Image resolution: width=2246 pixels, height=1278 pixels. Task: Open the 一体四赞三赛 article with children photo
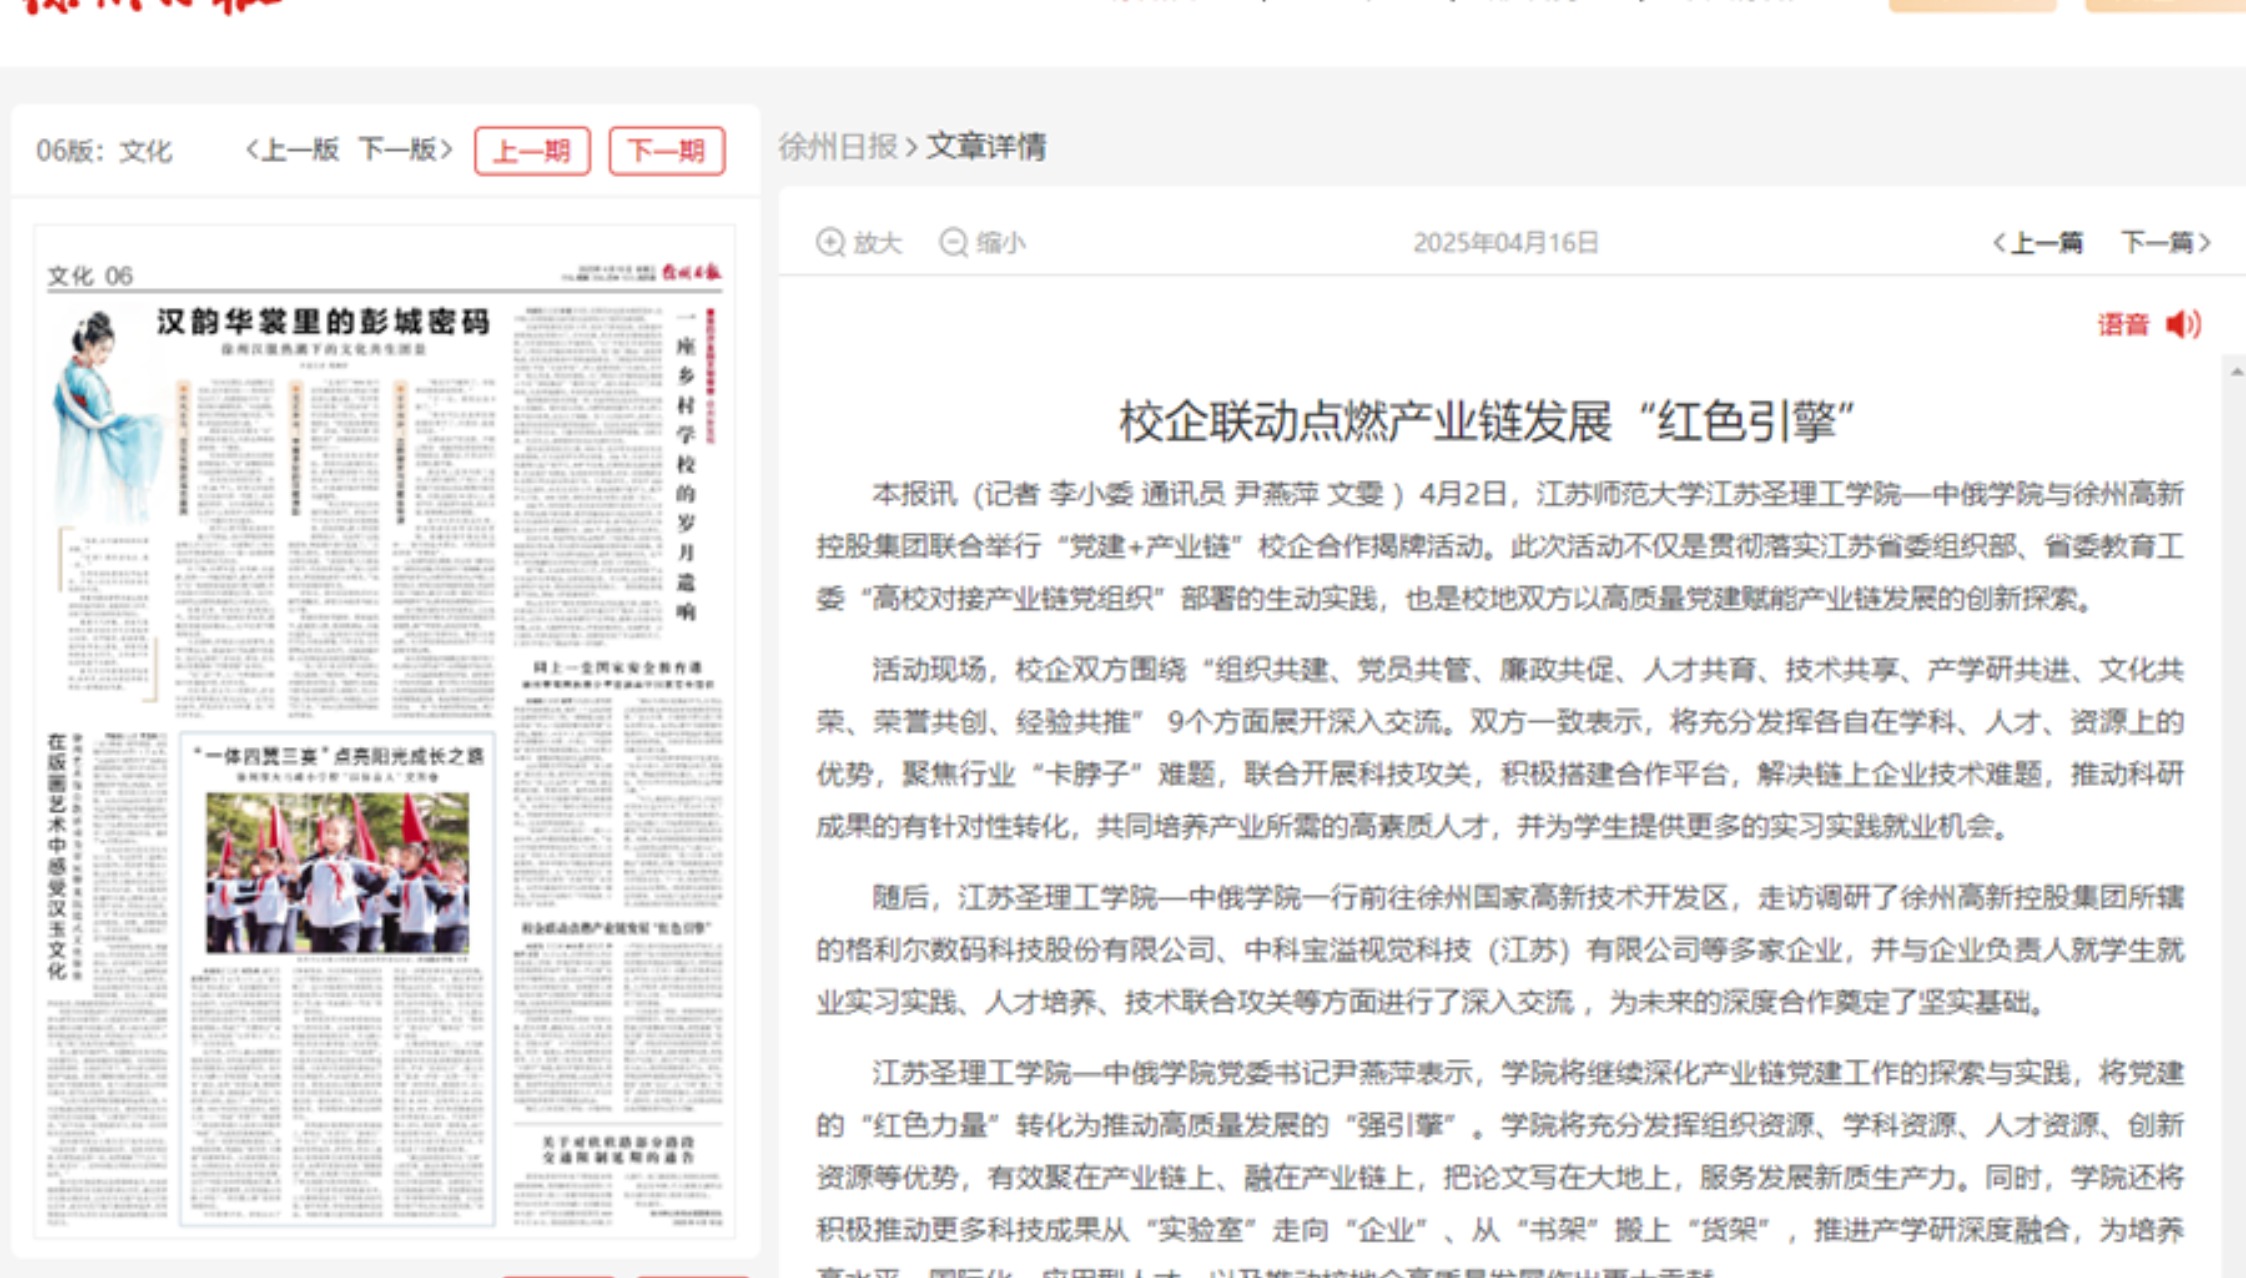coord(338,870)
